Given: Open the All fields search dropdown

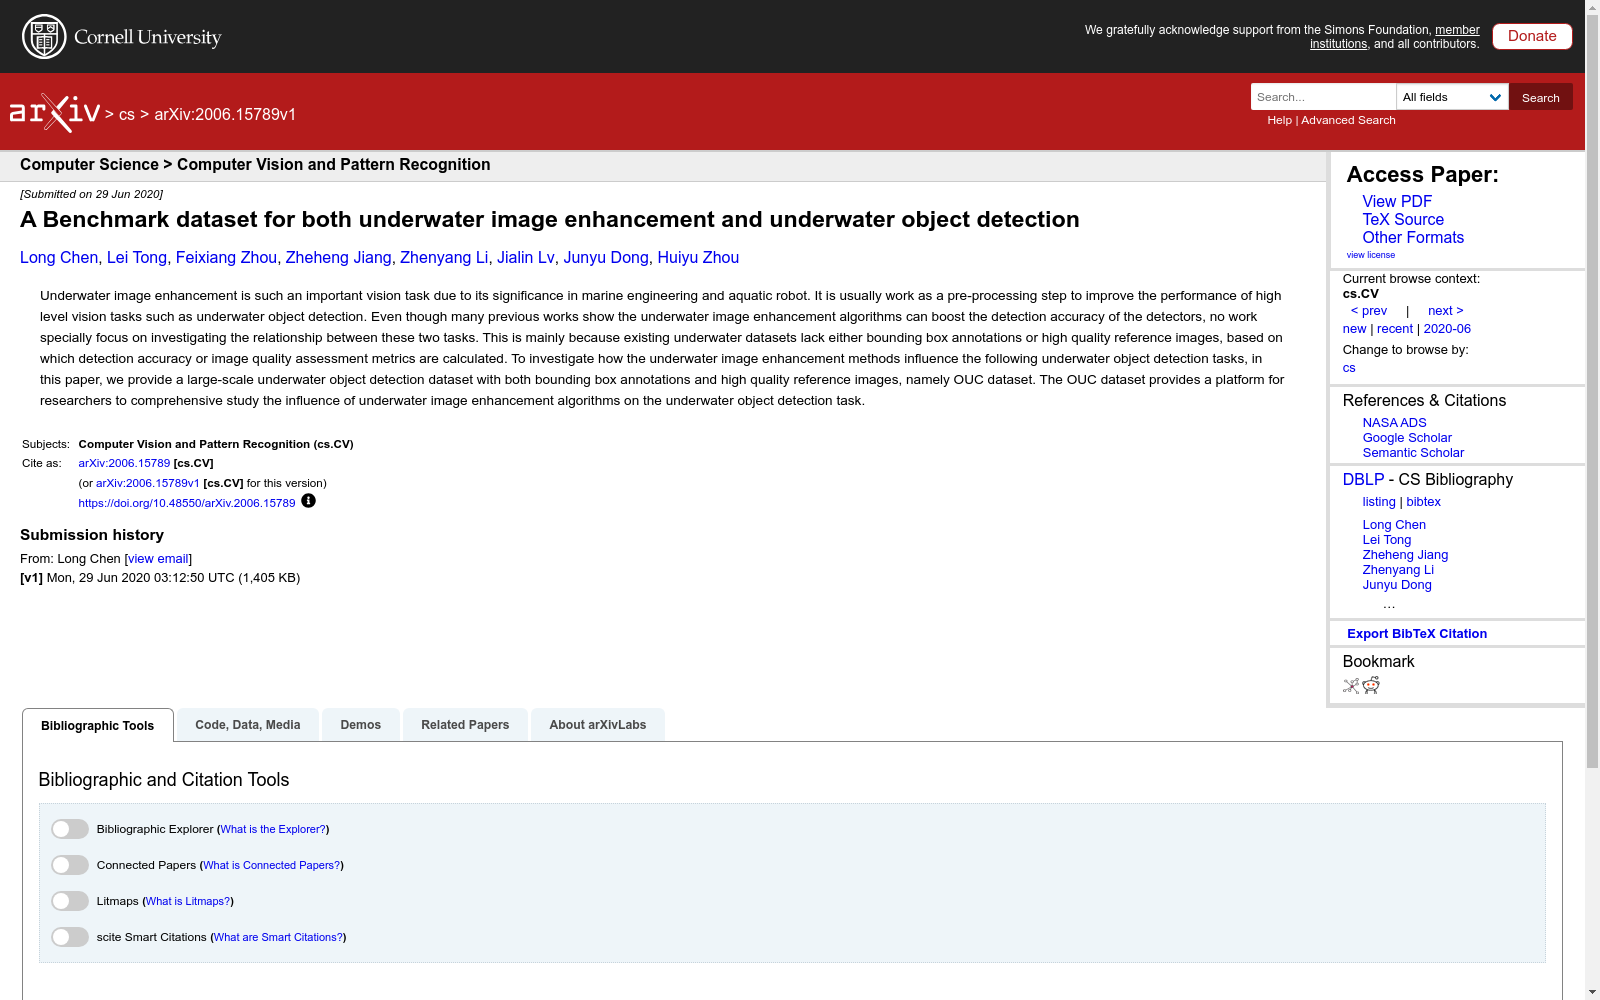Looking at the screenshot, I should [x=1452, y=97].
